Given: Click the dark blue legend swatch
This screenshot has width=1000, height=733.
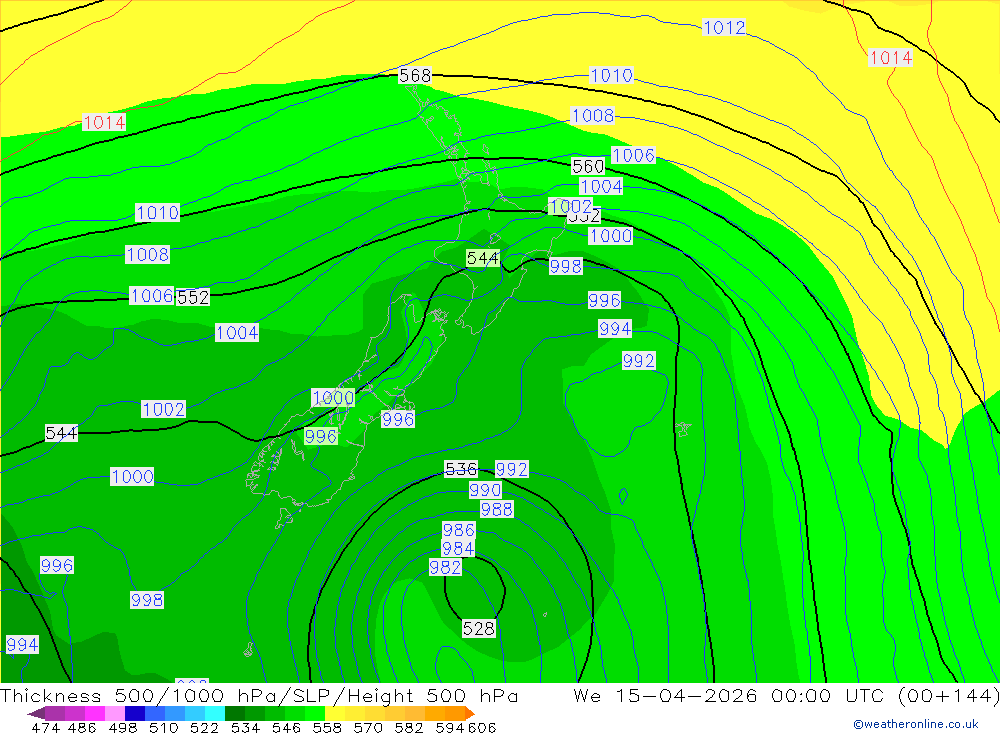Looking at the screenshot, I should pos(135,713).
